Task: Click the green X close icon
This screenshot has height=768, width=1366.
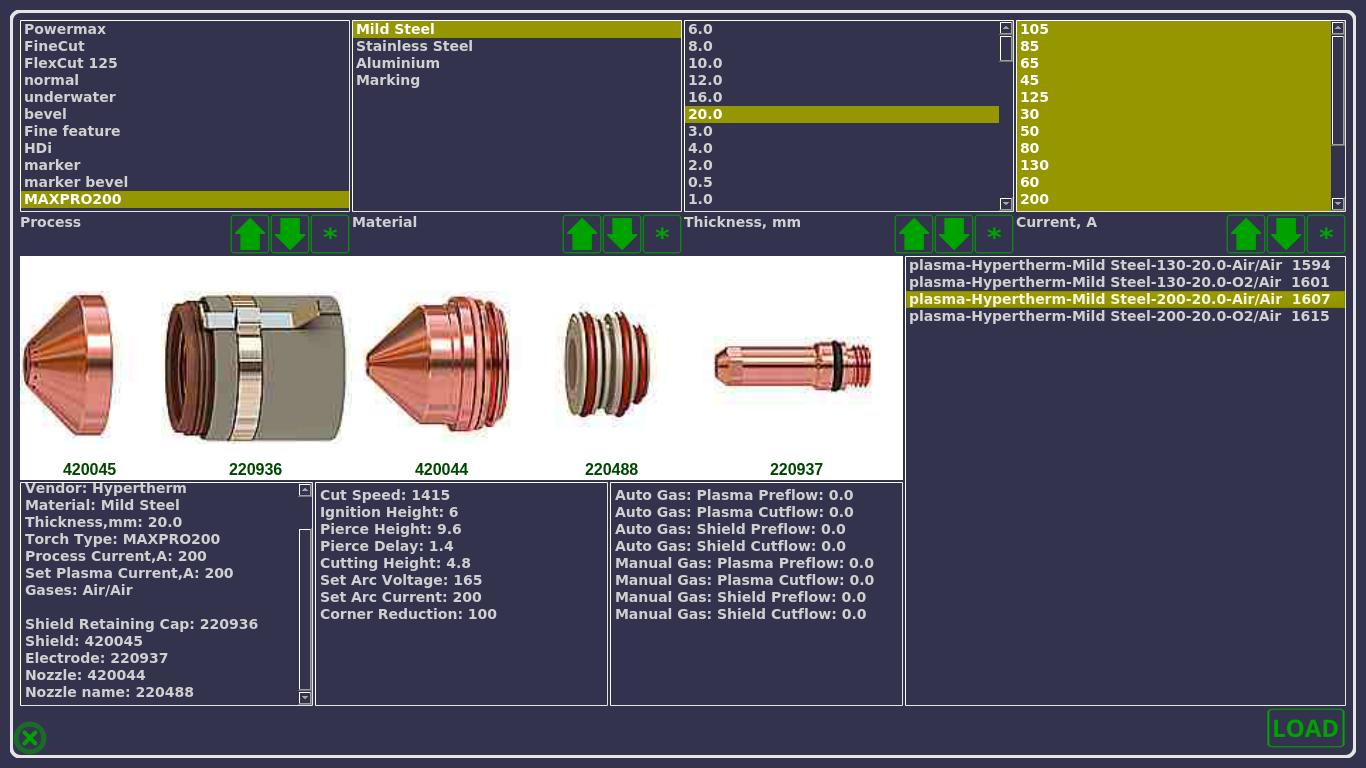Action: [30, 738]
